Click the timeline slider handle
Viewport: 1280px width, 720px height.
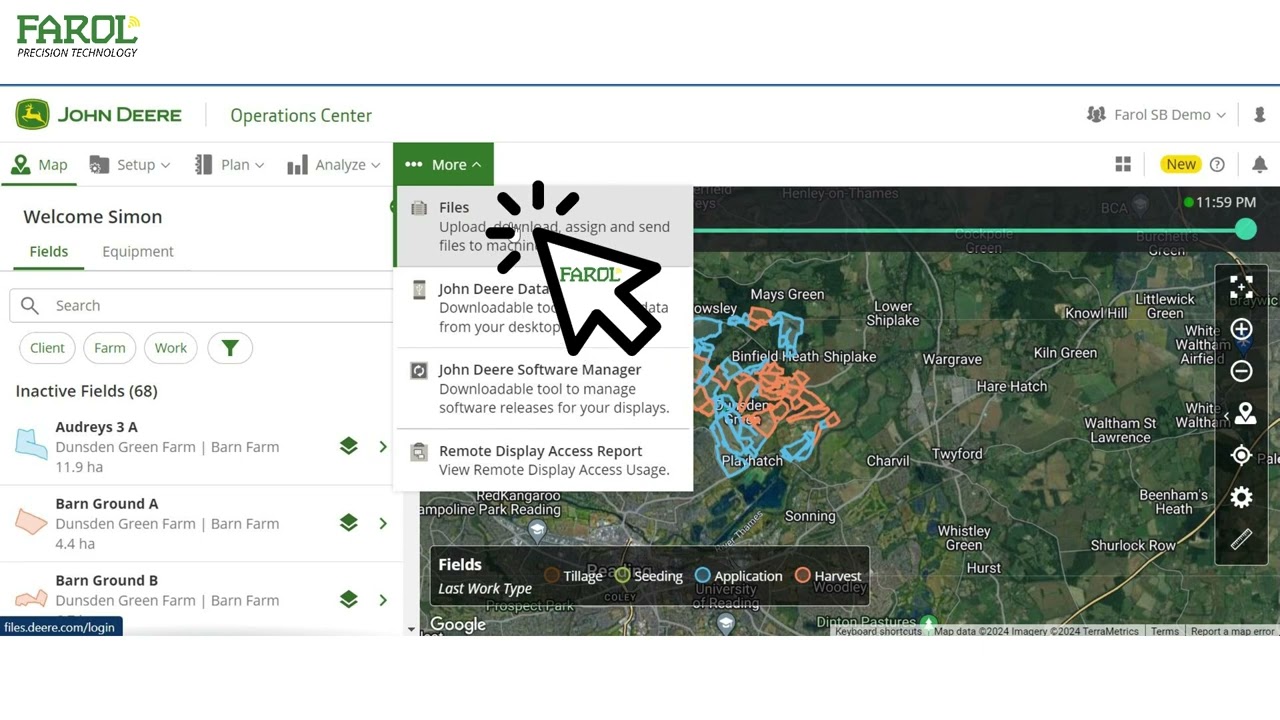pyautogui.click(x=1245, y=230)
